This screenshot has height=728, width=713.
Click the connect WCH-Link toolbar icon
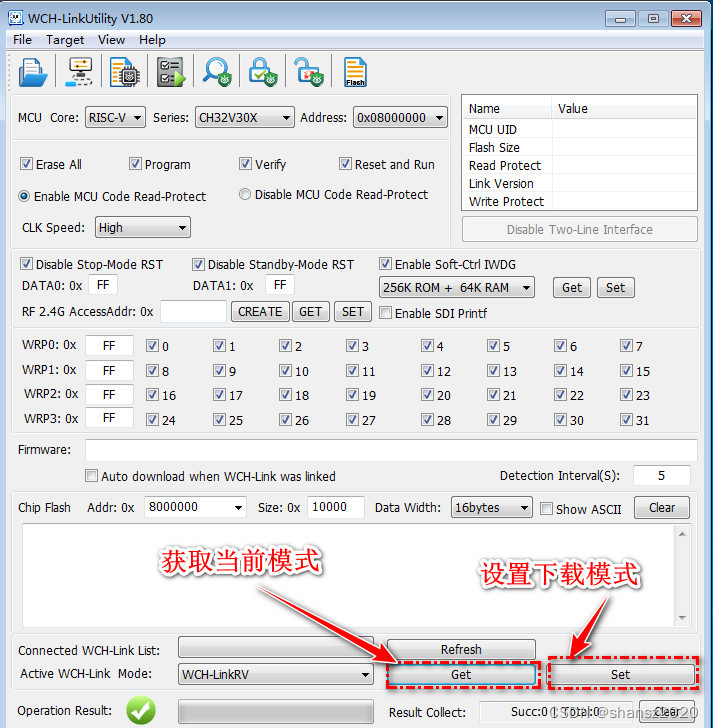79,72
